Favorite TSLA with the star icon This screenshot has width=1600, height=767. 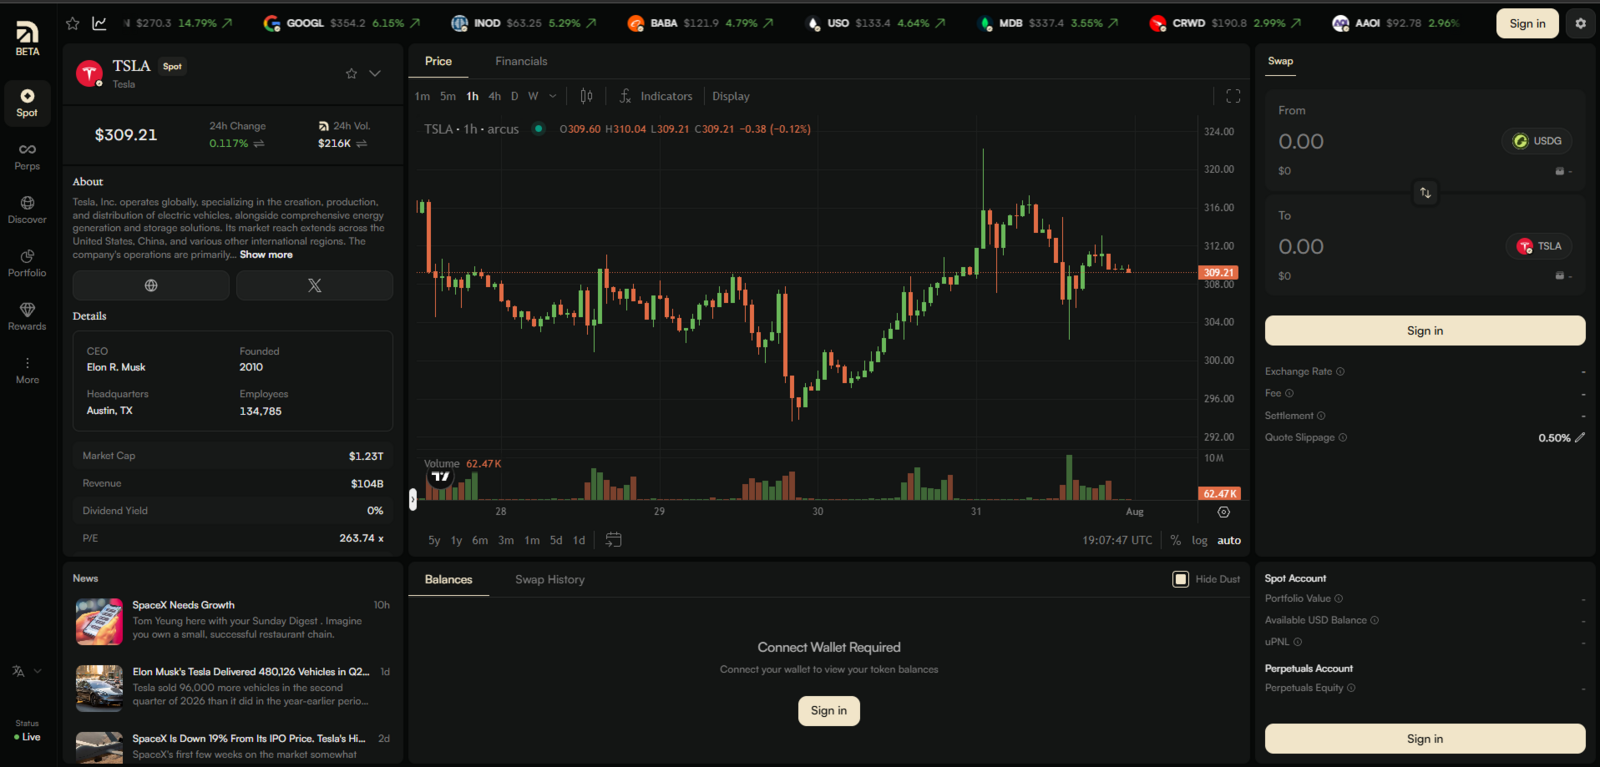[351, 73]
